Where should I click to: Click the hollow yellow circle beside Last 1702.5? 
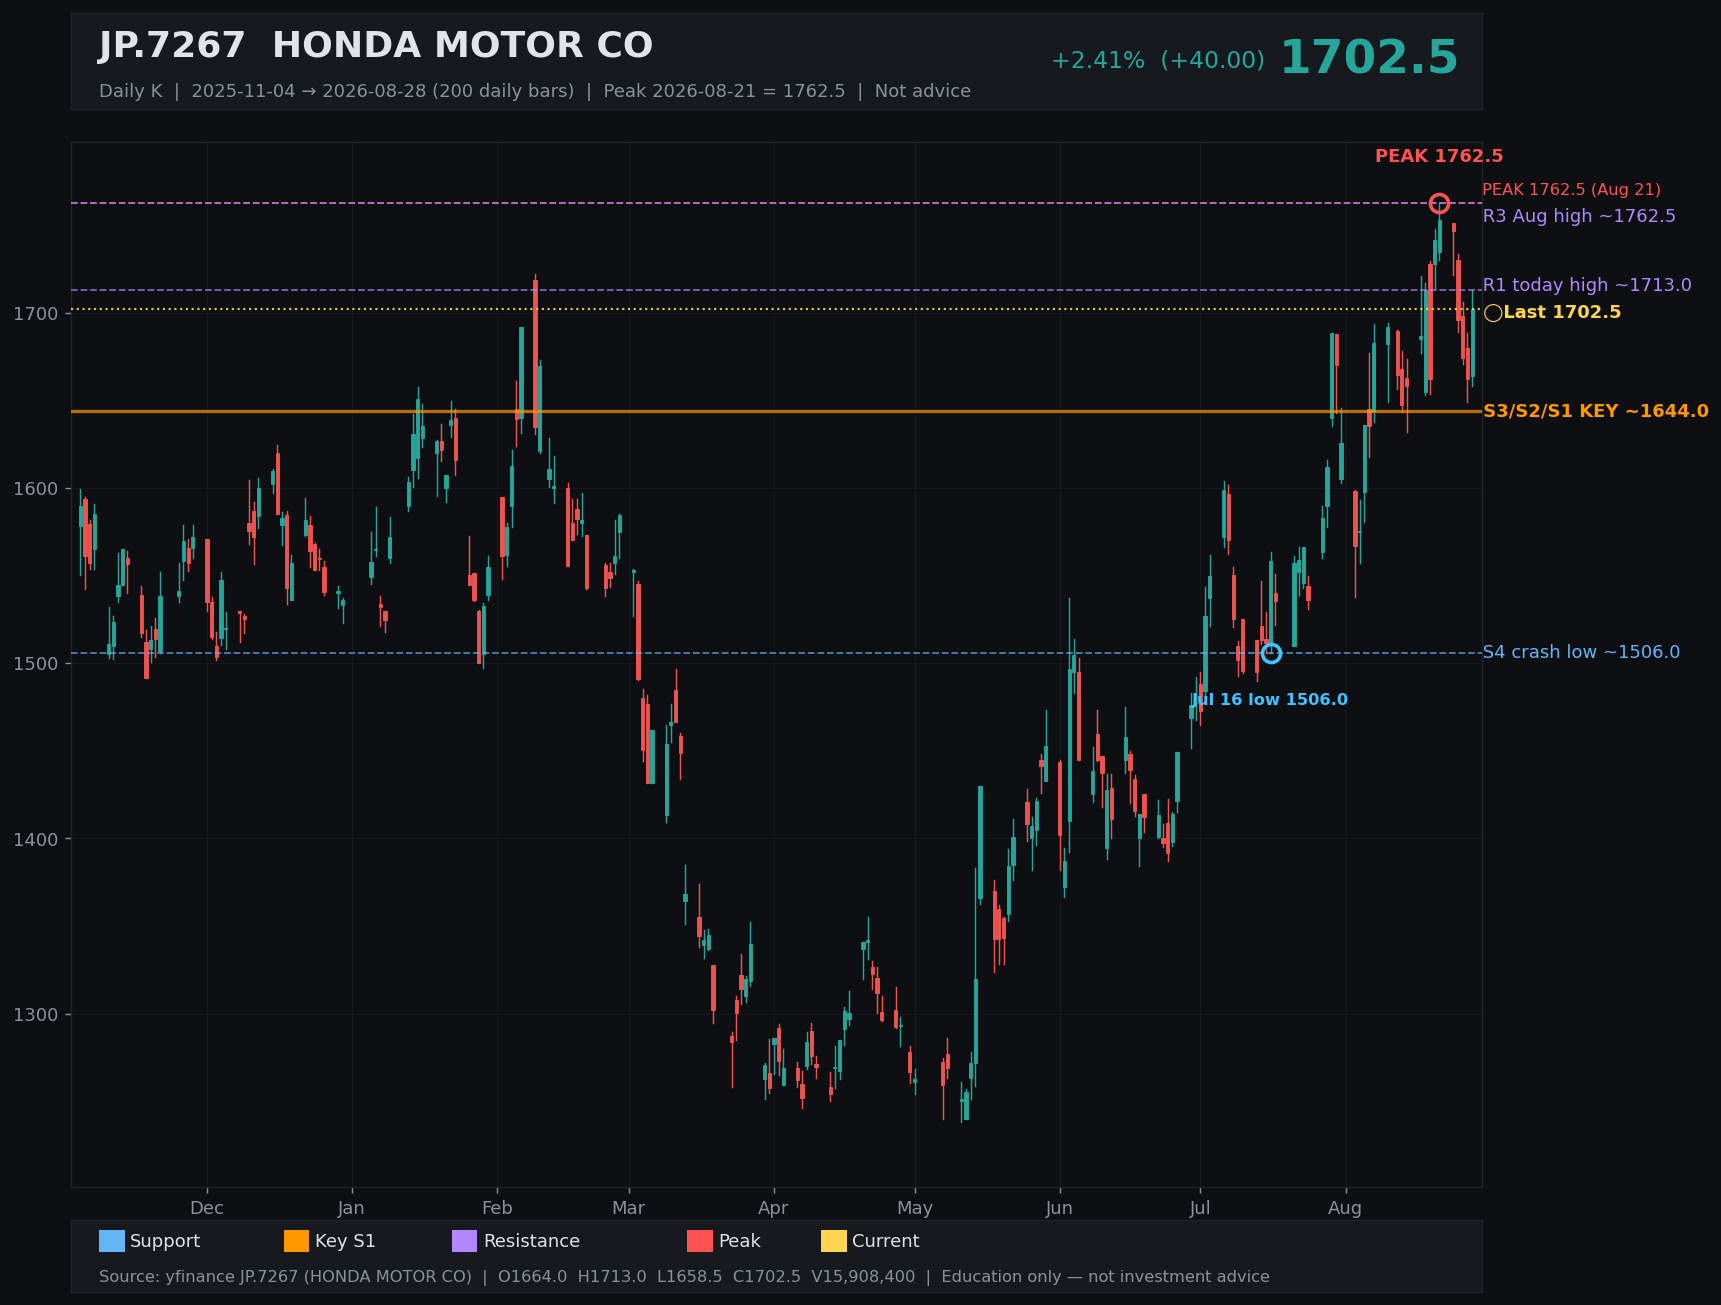coord(1493,313)
